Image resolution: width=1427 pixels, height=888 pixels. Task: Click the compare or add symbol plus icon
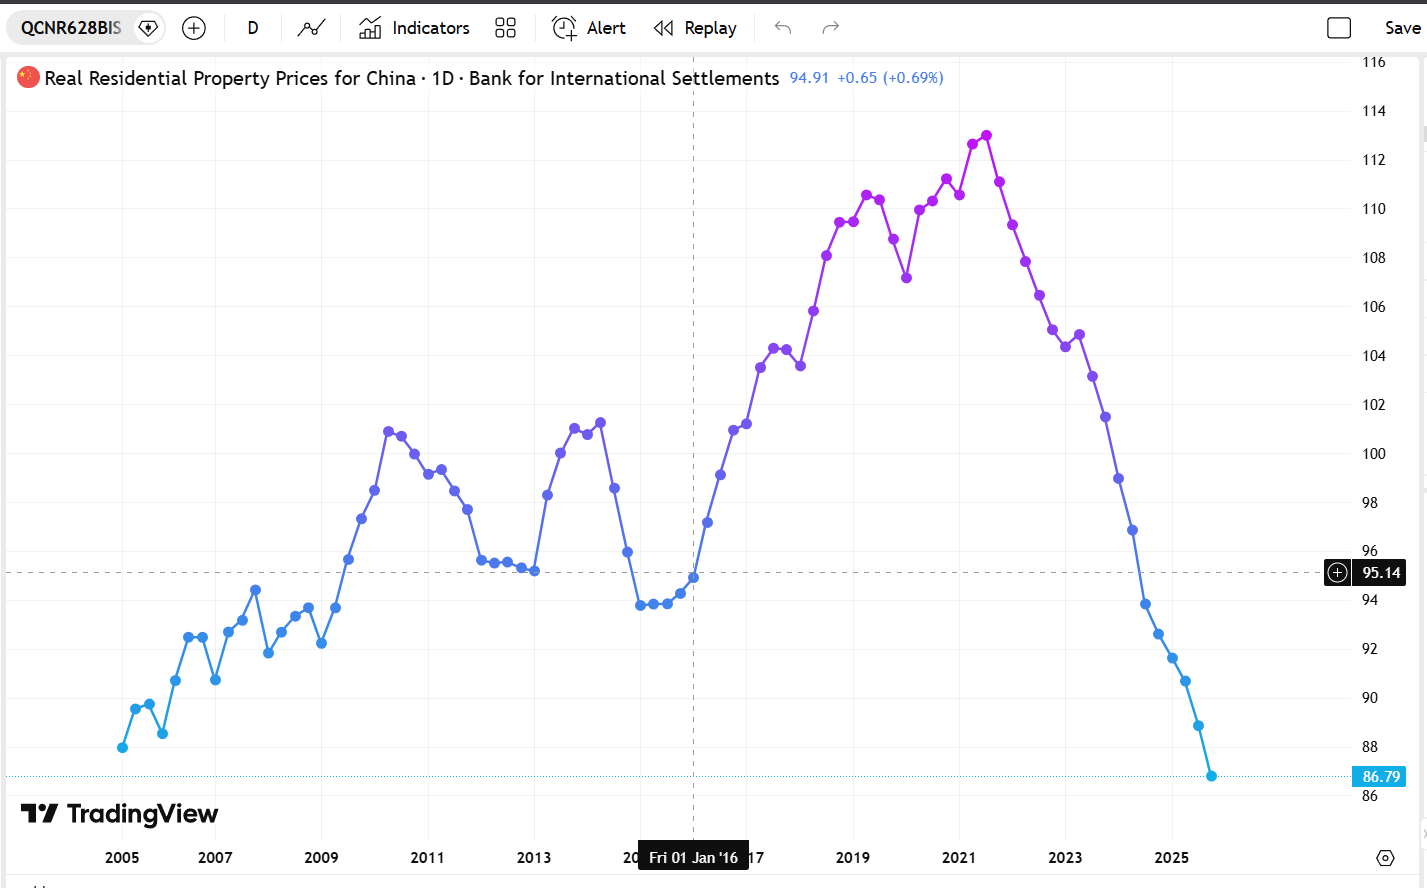pos(194,28)
